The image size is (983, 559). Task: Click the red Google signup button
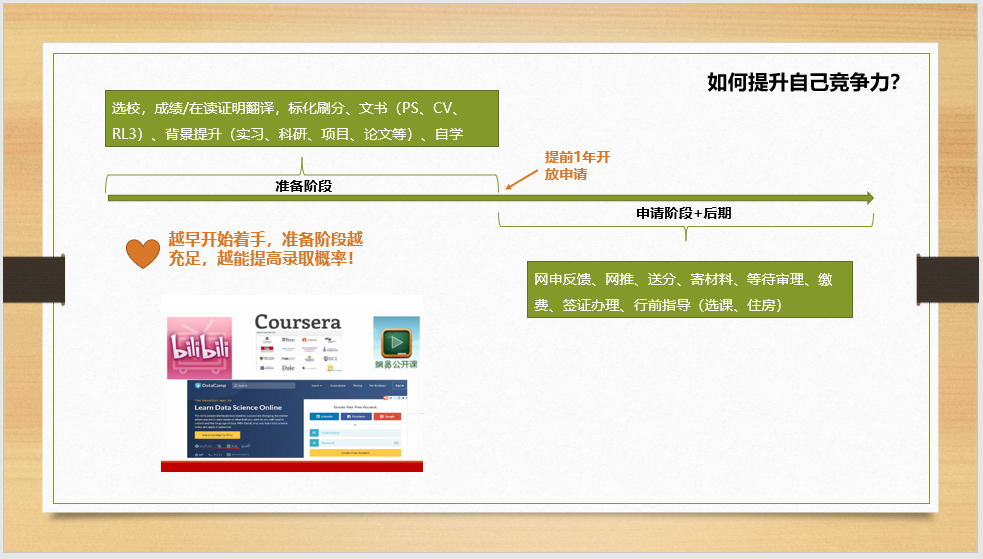tap(386, 416)
